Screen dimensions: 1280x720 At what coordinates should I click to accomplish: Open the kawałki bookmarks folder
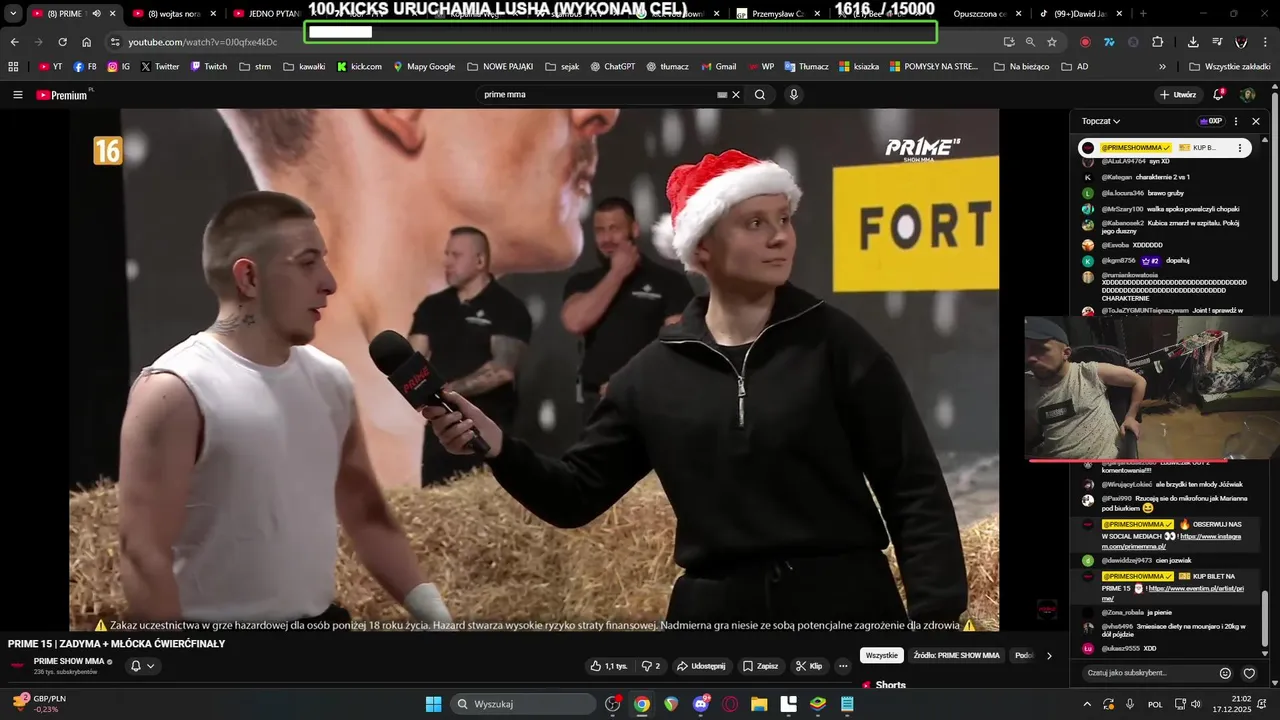(304, 67)
